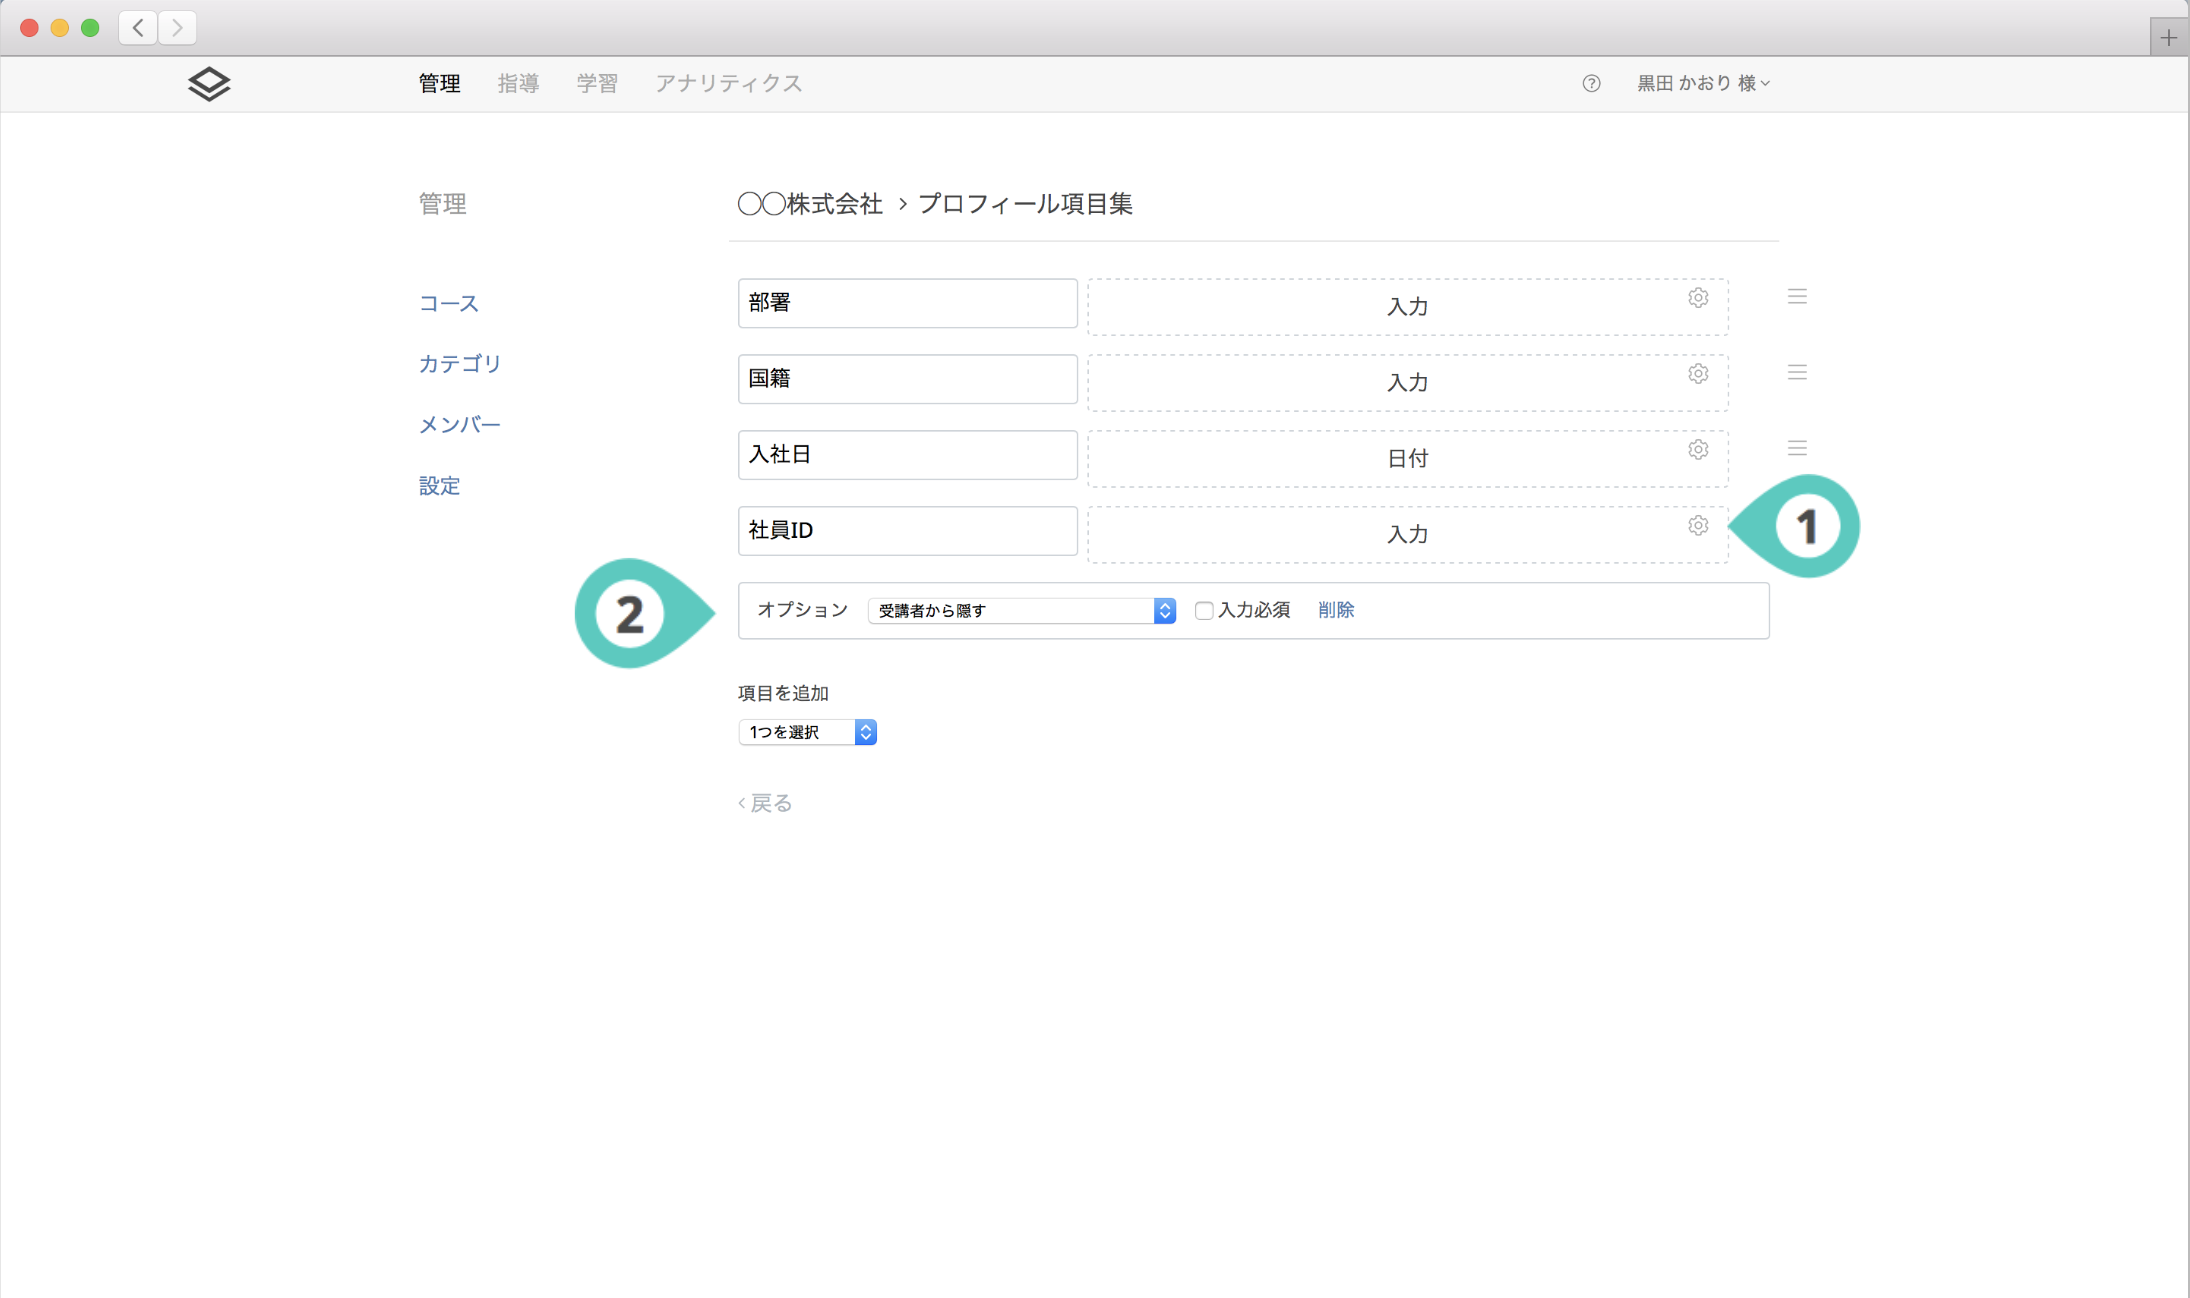Enable the 入力必須 checkbox
This screenshot has height=1298, width=2190.
pos(1204,611)
